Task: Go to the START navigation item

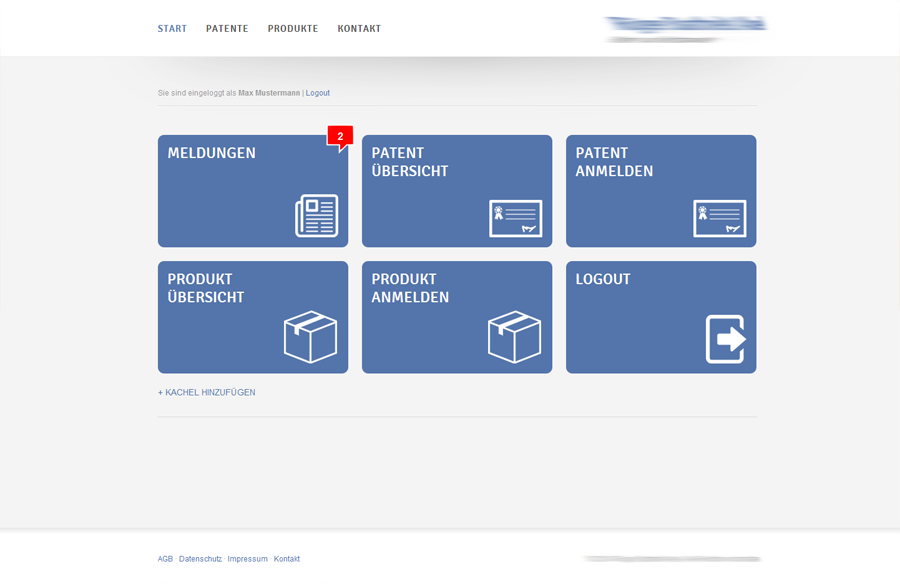Action: (x=172, y=29)
